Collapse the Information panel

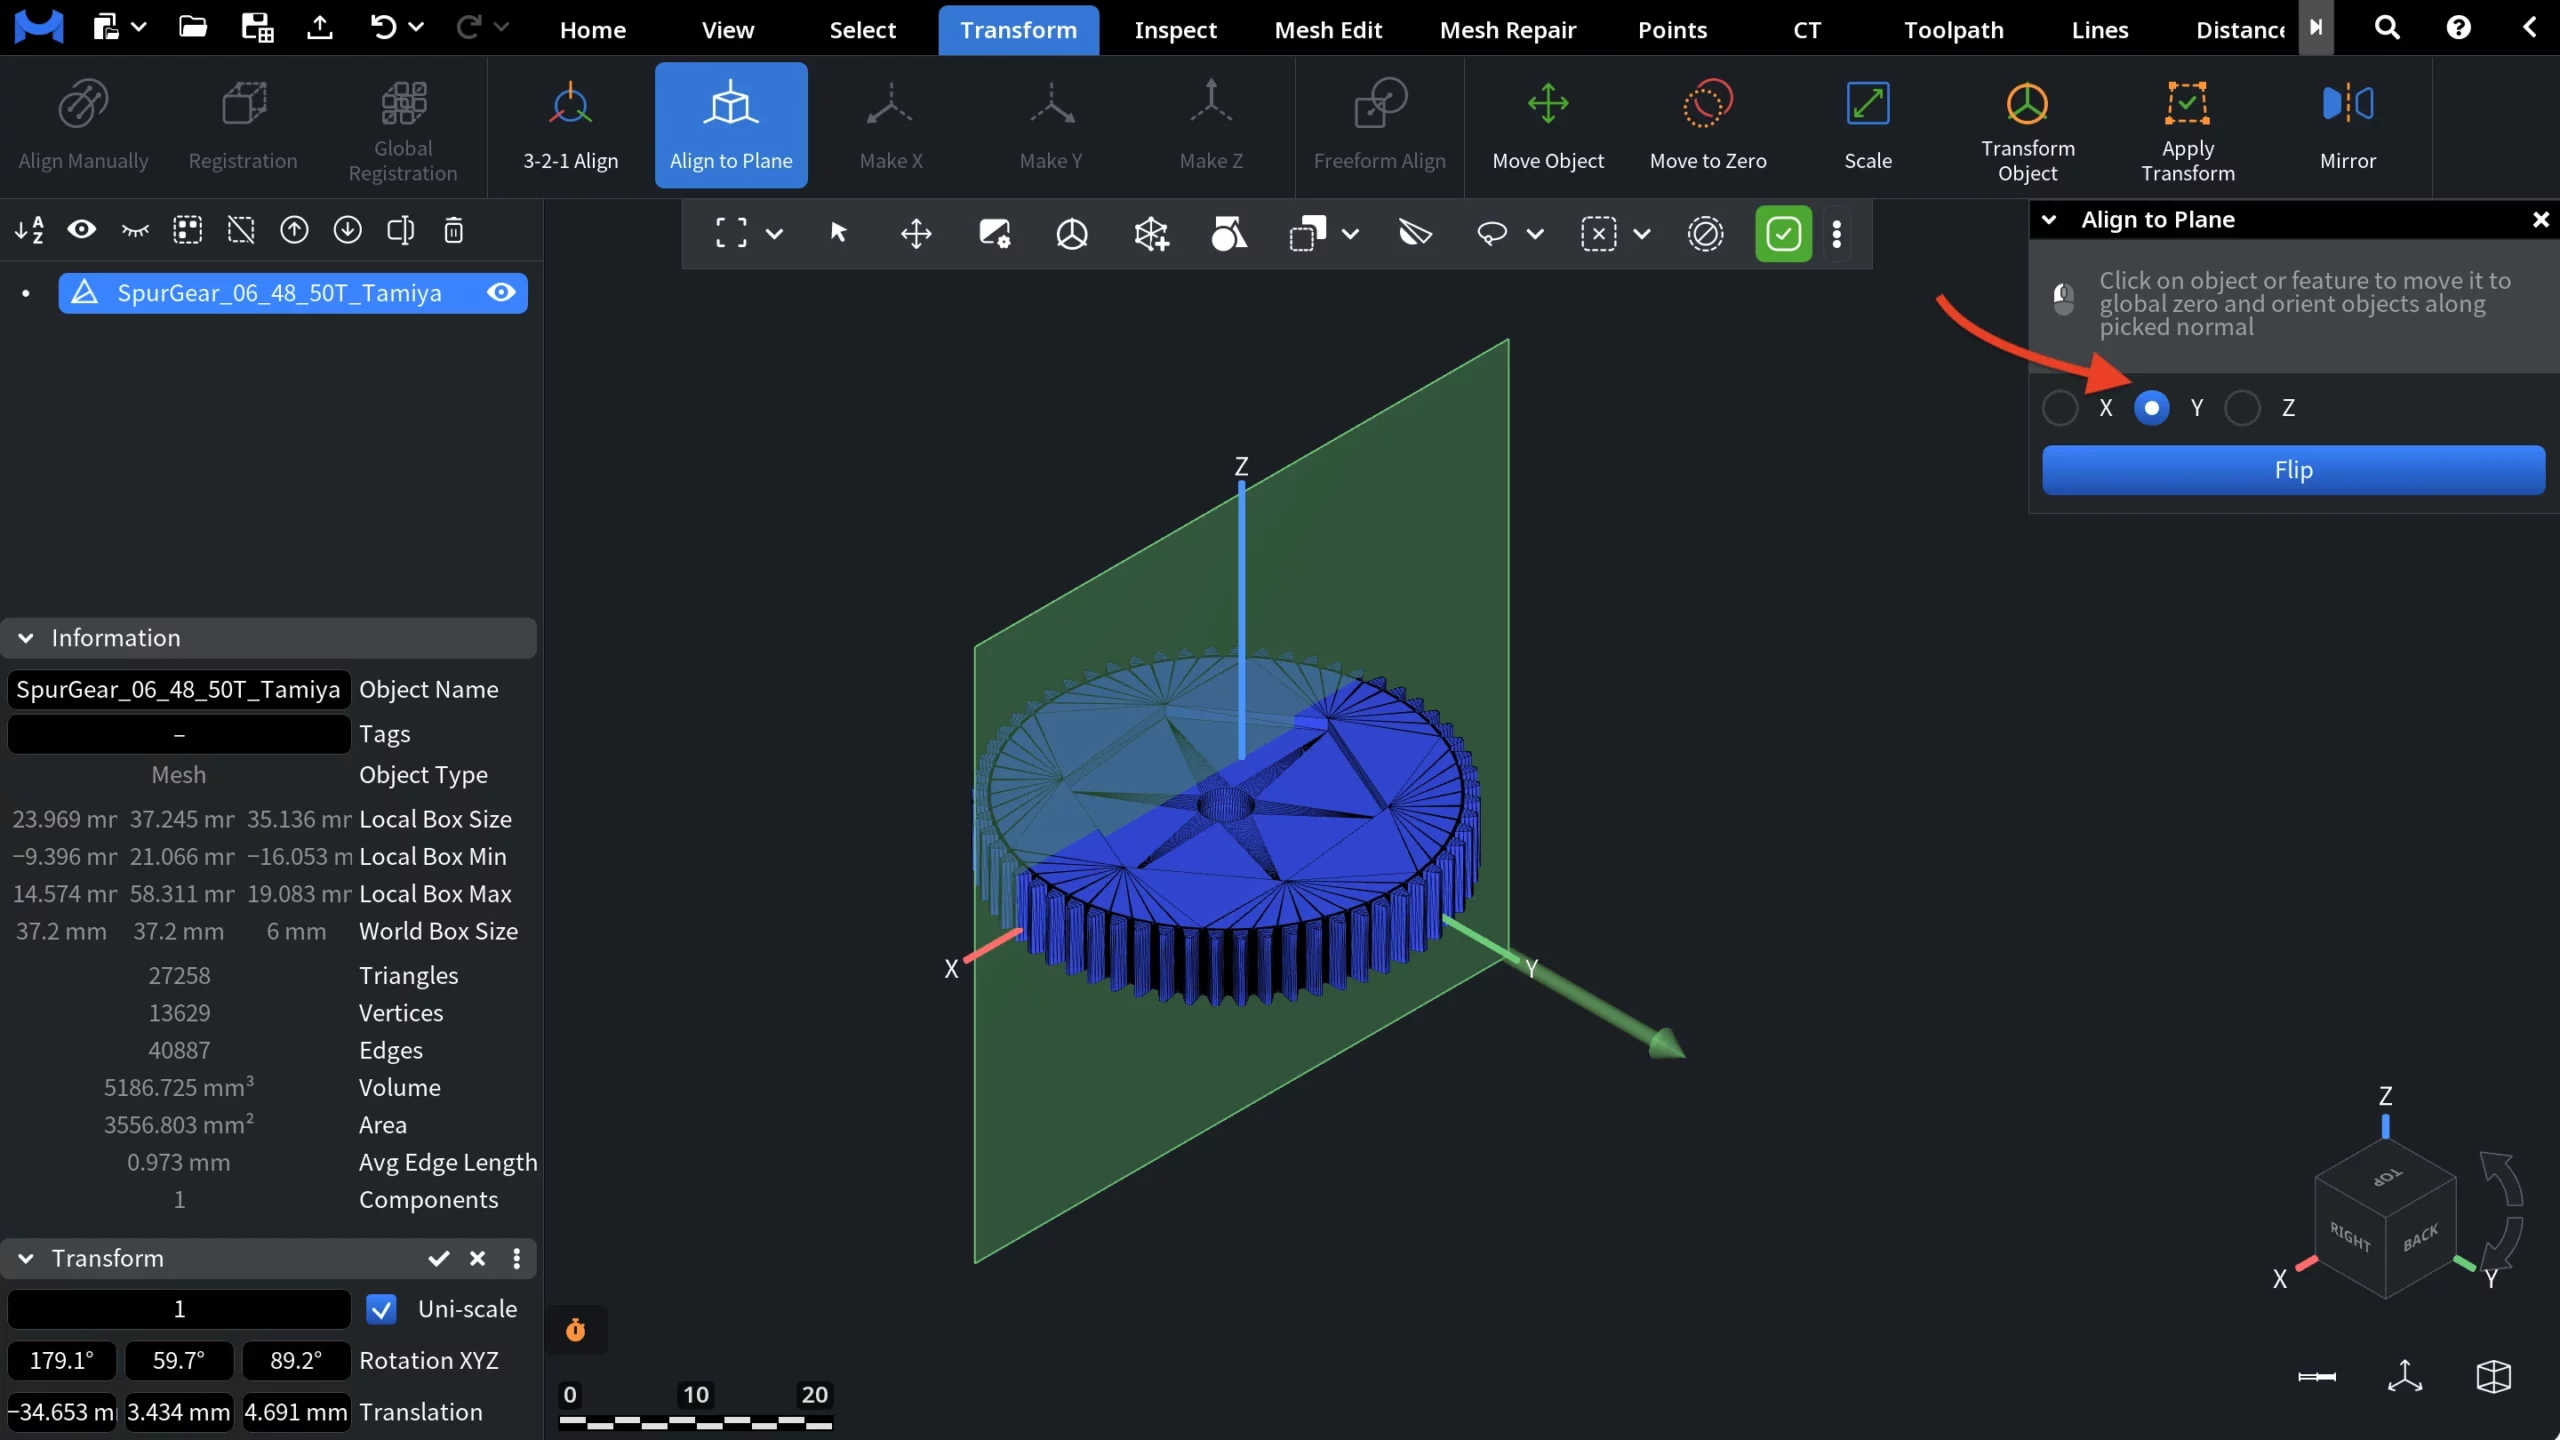click(x=26, y=638)
